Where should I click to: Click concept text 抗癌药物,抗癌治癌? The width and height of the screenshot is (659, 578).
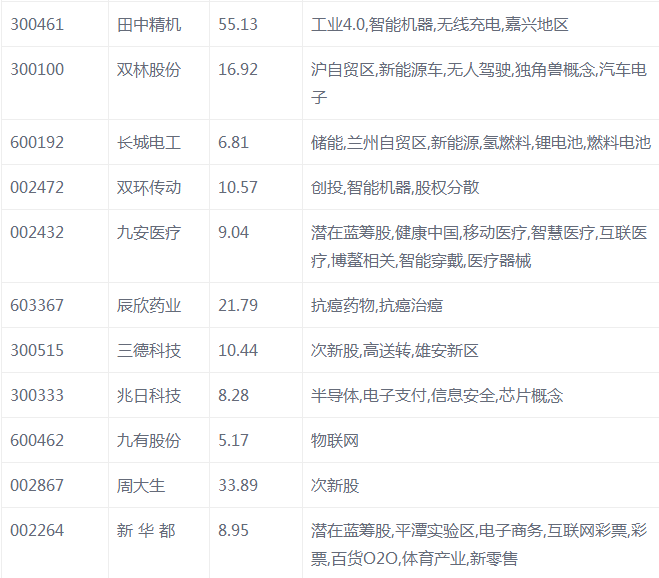pos(377,305)
